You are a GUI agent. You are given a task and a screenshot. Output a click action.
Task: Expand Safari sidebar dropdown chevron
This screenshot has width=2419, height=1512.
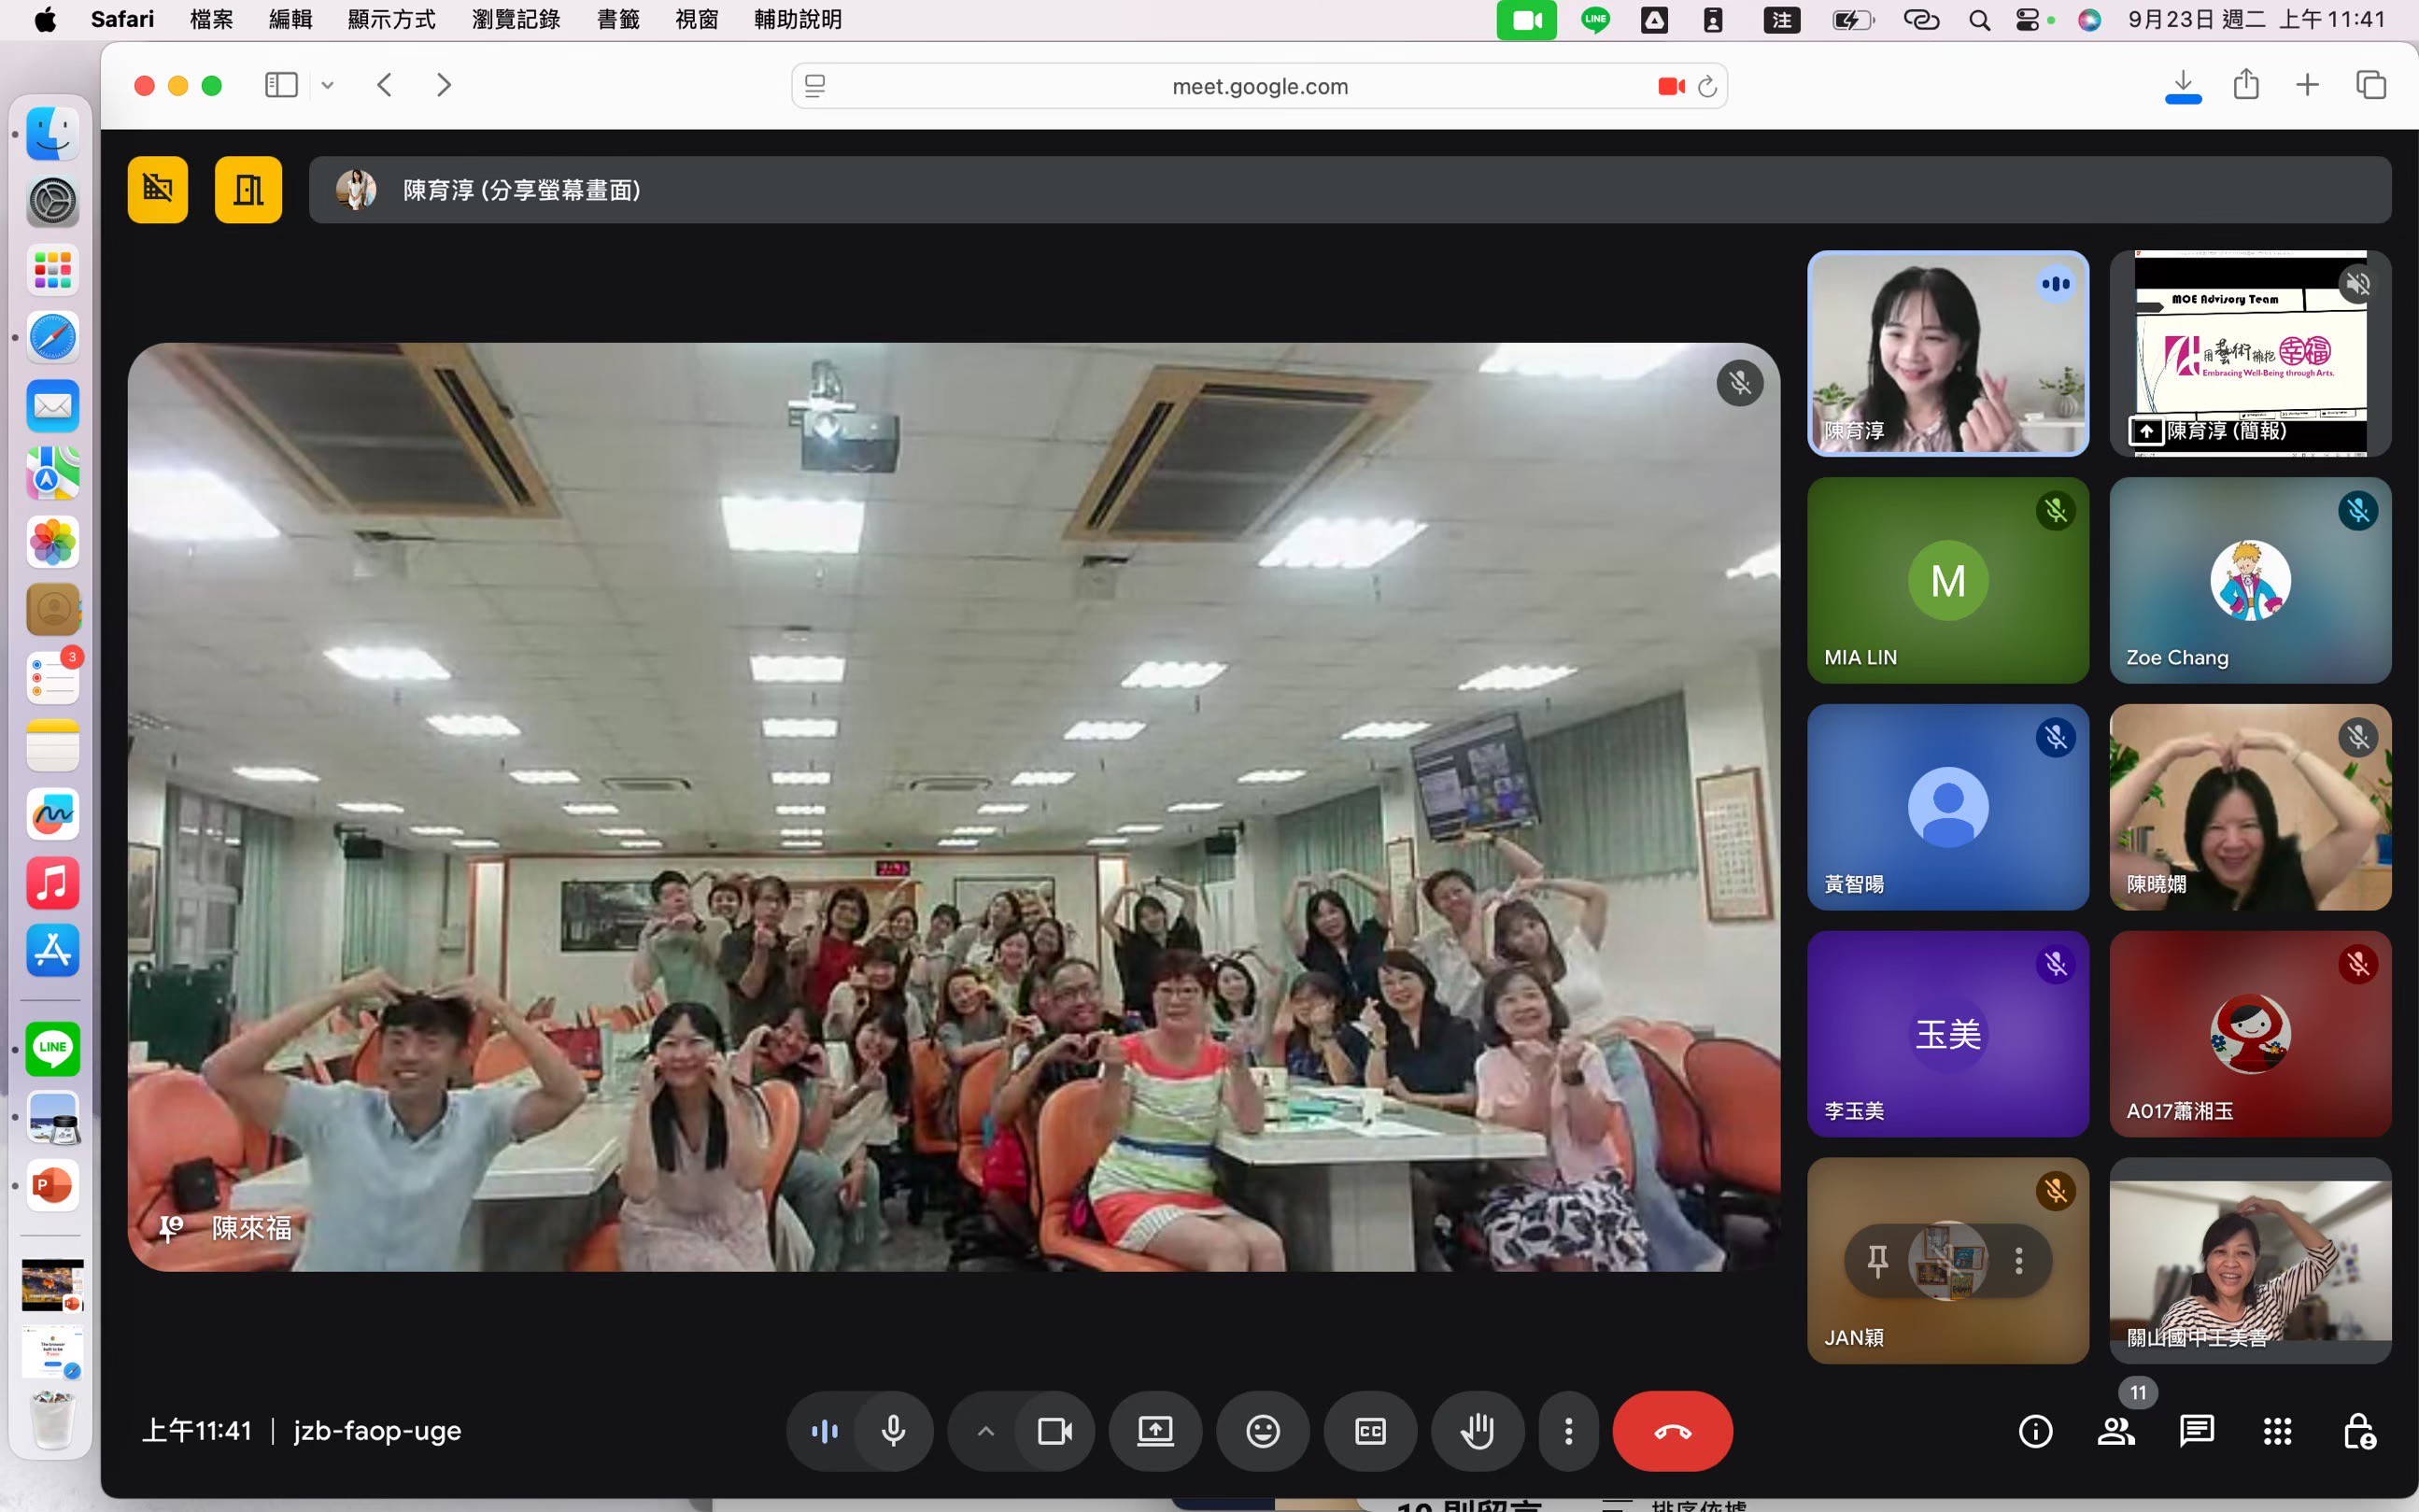pos(327,86)
